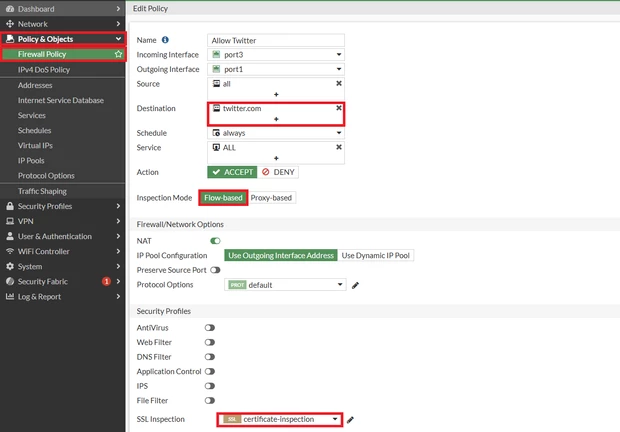Enable the AntiVirus toggle
This screenshot has width=620, height=432.
(x=210, y=328)
